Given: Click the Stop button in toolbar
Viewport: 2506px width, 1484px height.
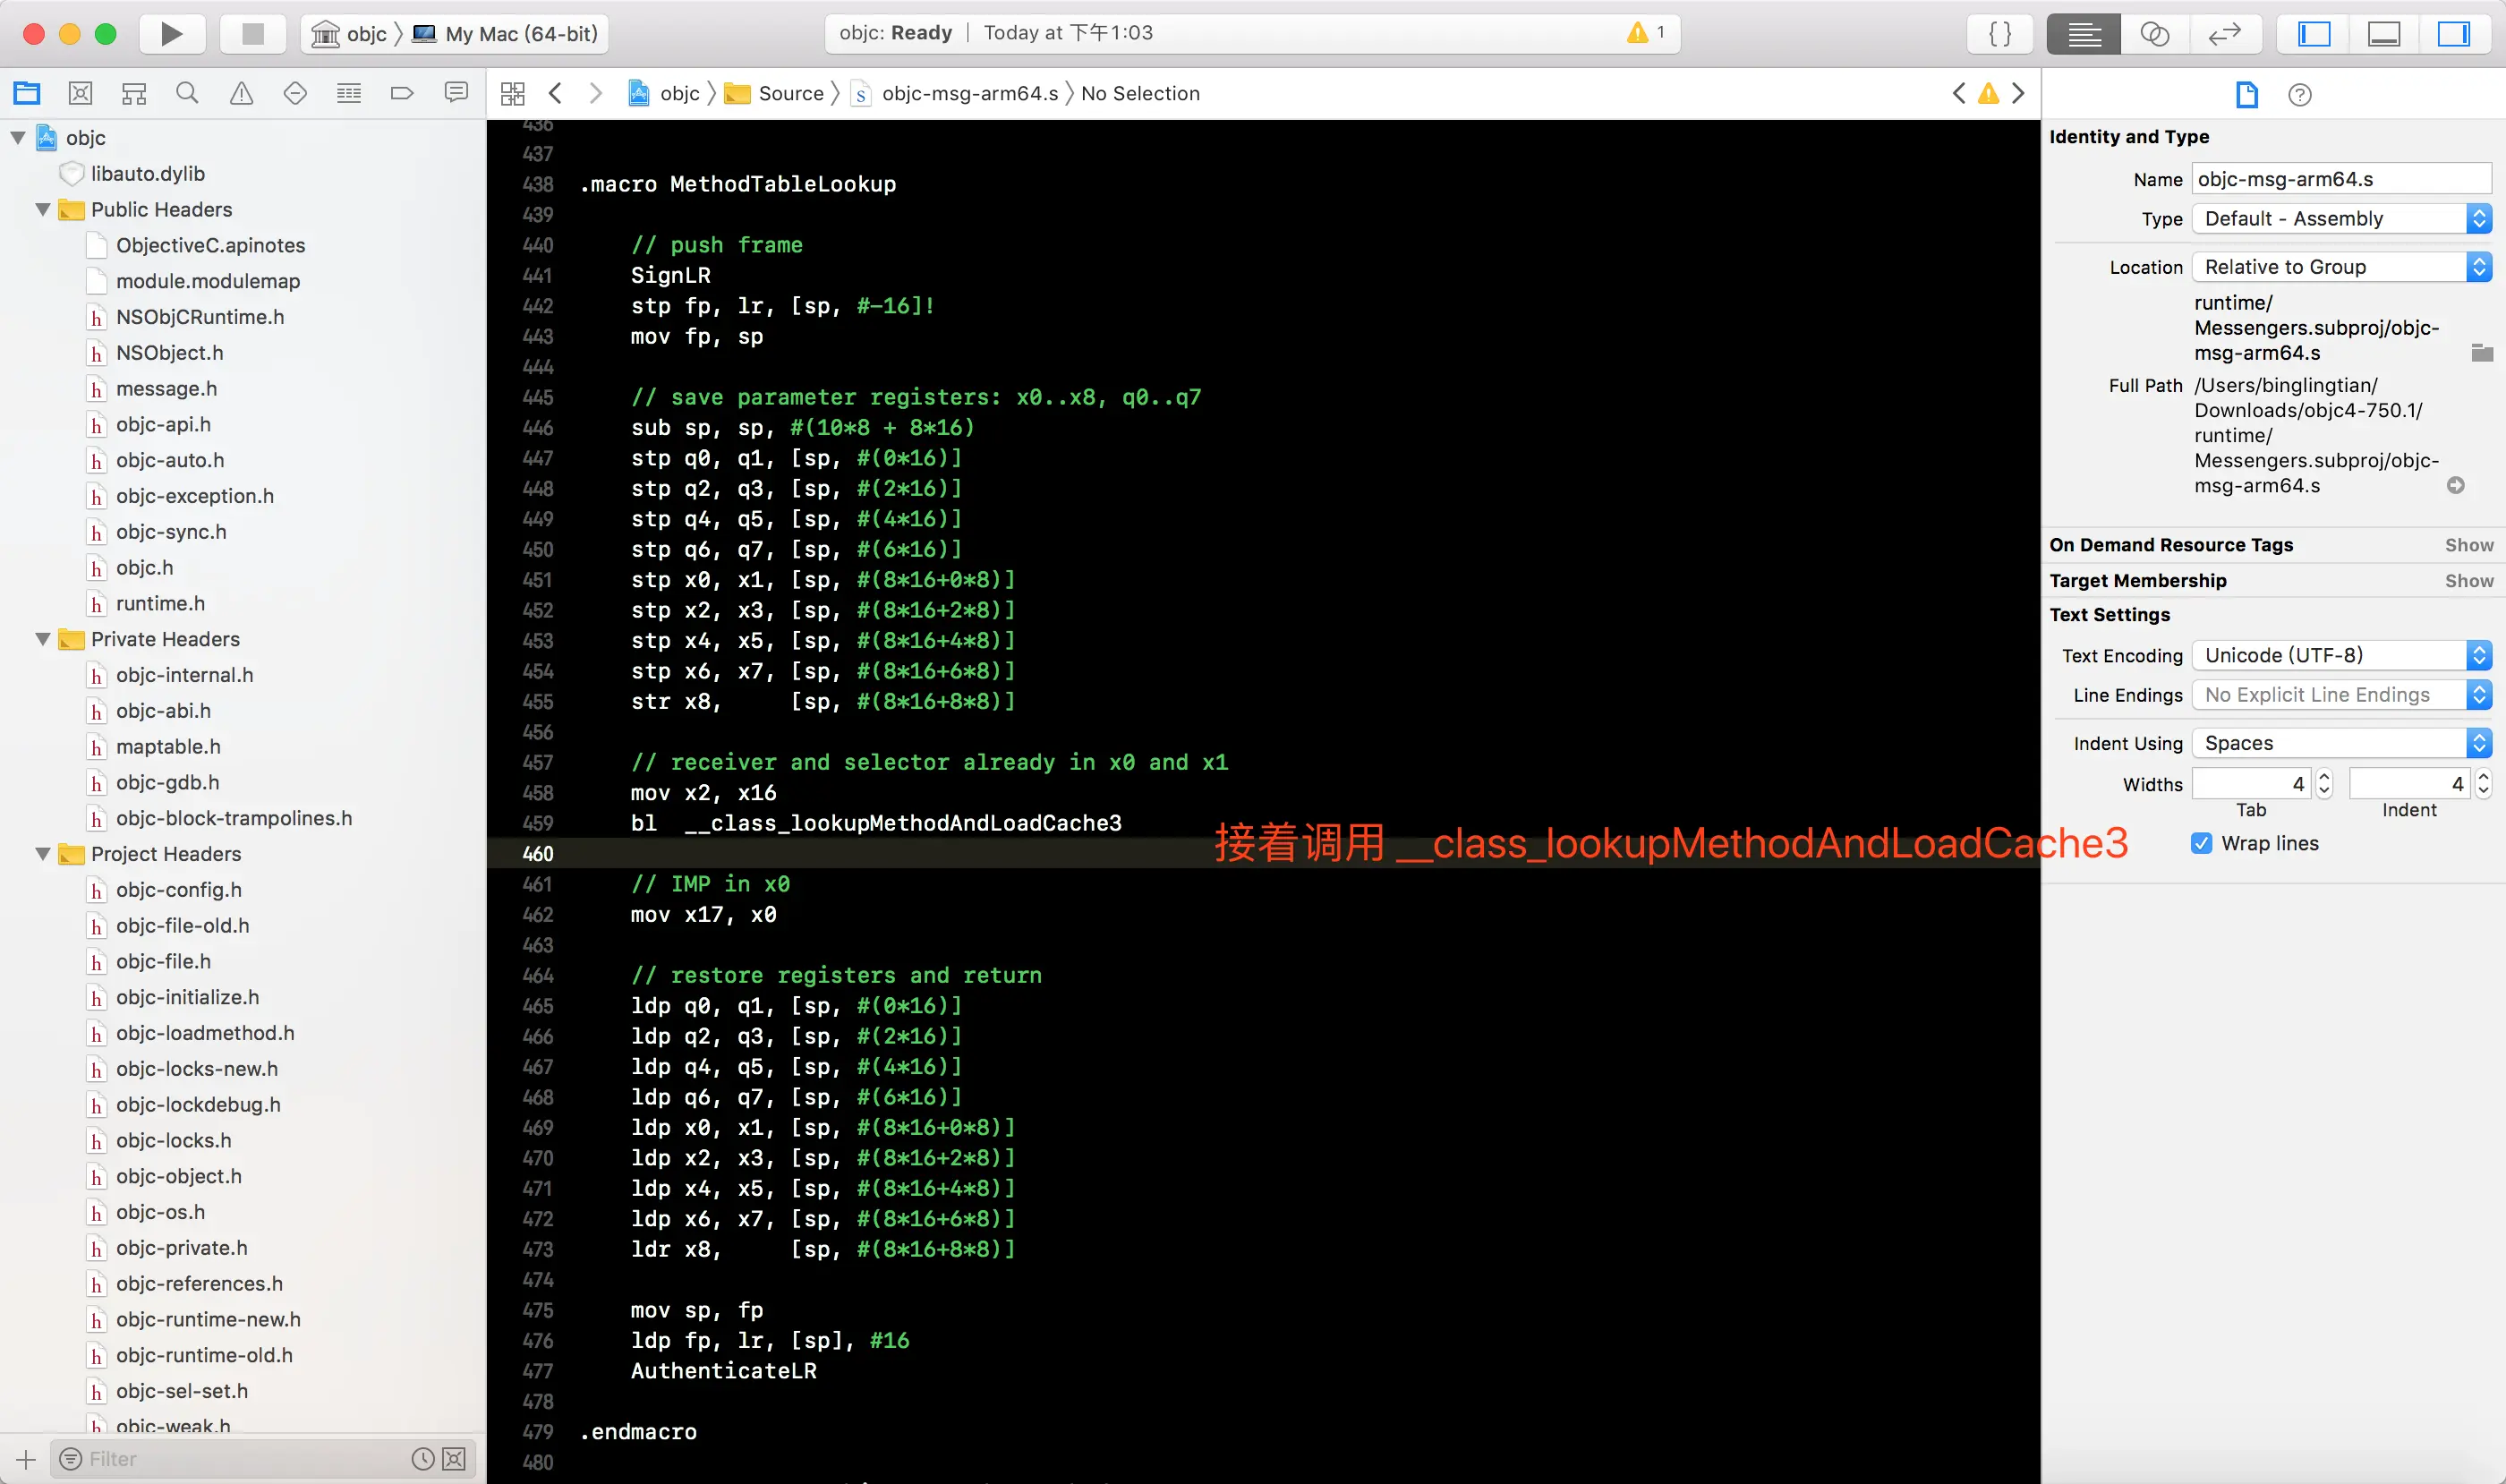Looking at the screenshot, I should click(x=252, y=34).
